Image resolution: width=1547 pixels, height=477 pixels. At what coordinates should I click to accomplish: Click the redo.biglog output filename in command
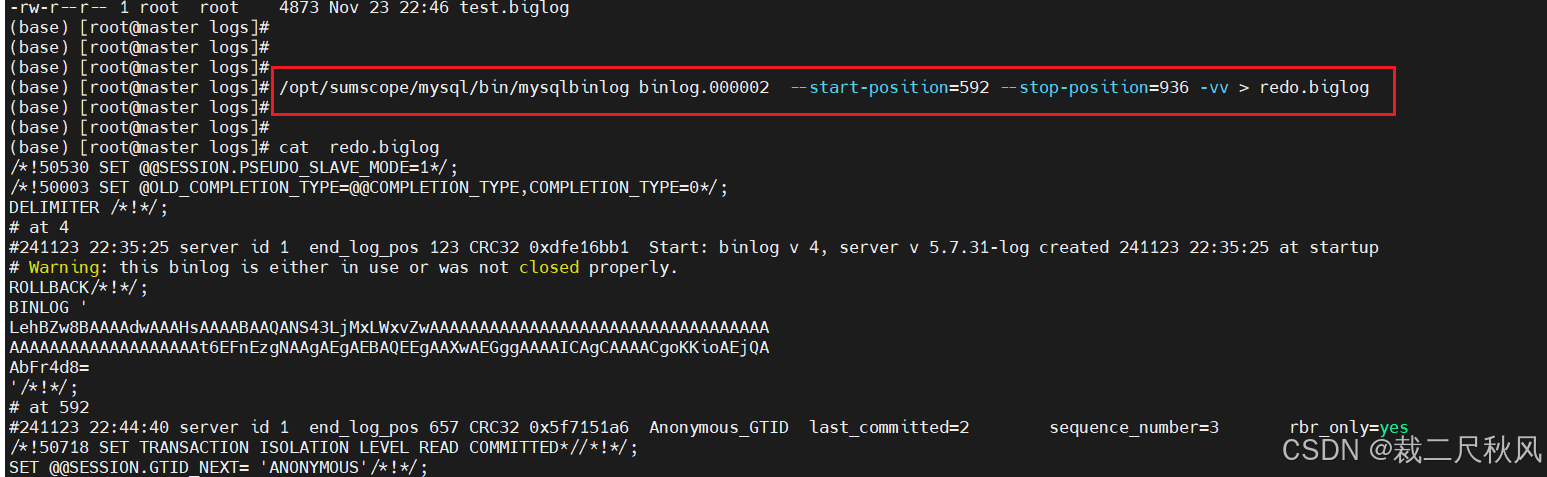[1314, 88]
